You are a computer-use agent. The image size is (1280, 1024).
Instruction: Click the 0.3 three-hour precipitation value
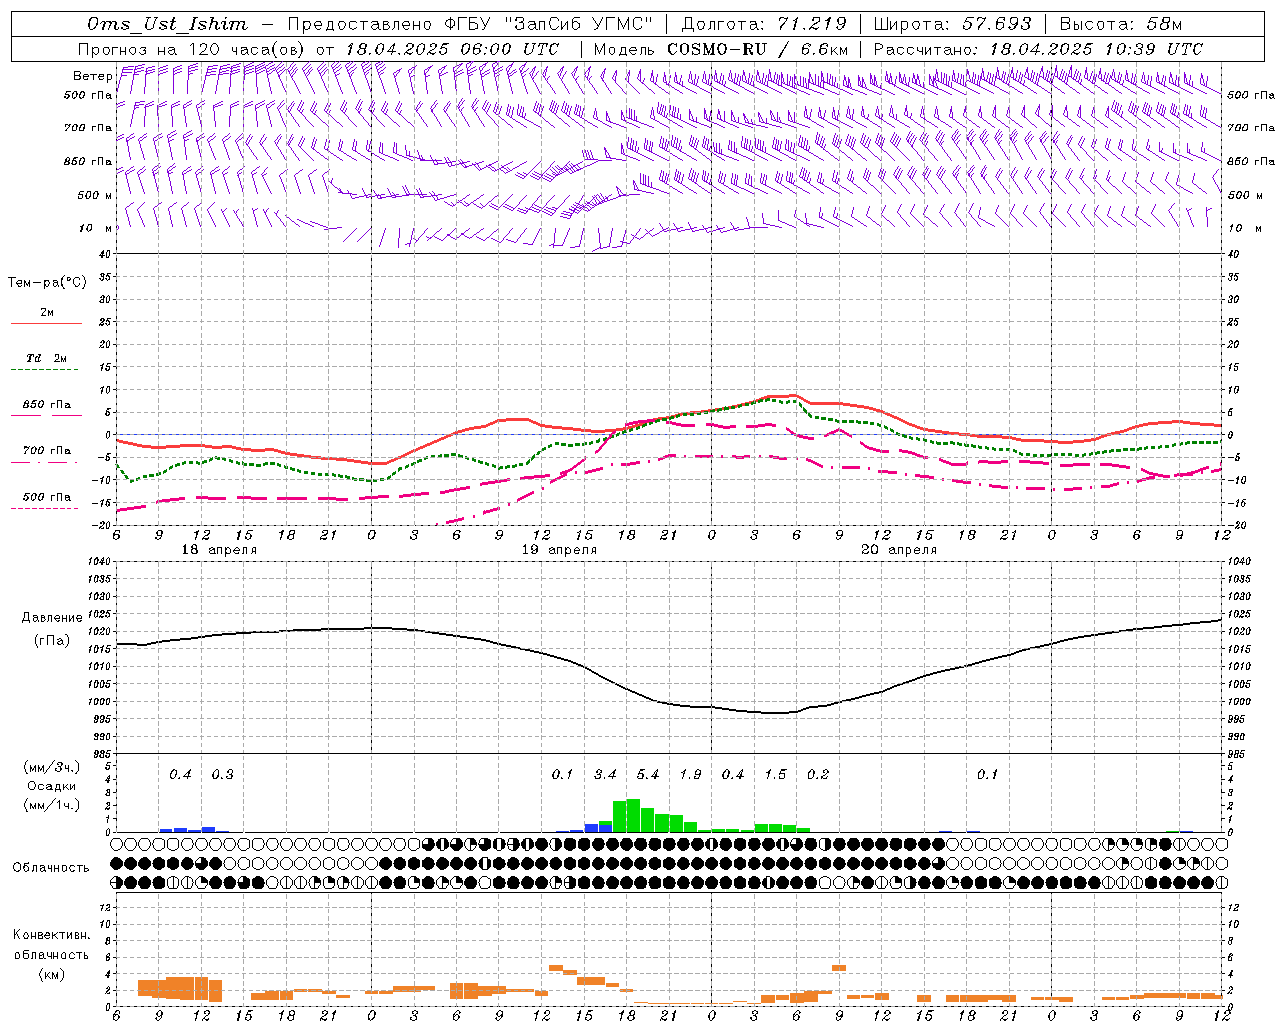pos(222,775)
